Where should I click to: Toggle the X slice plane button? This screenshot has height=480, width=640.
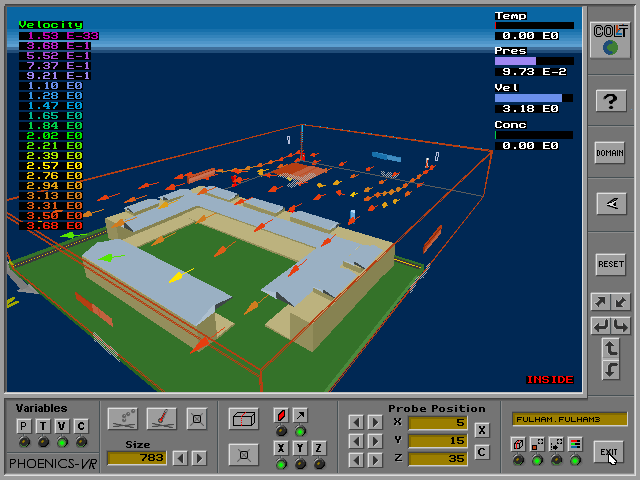point(281,448)
